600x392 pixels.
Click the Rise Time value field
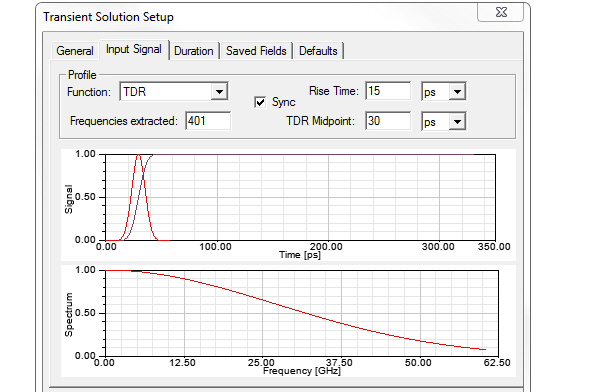388,91
